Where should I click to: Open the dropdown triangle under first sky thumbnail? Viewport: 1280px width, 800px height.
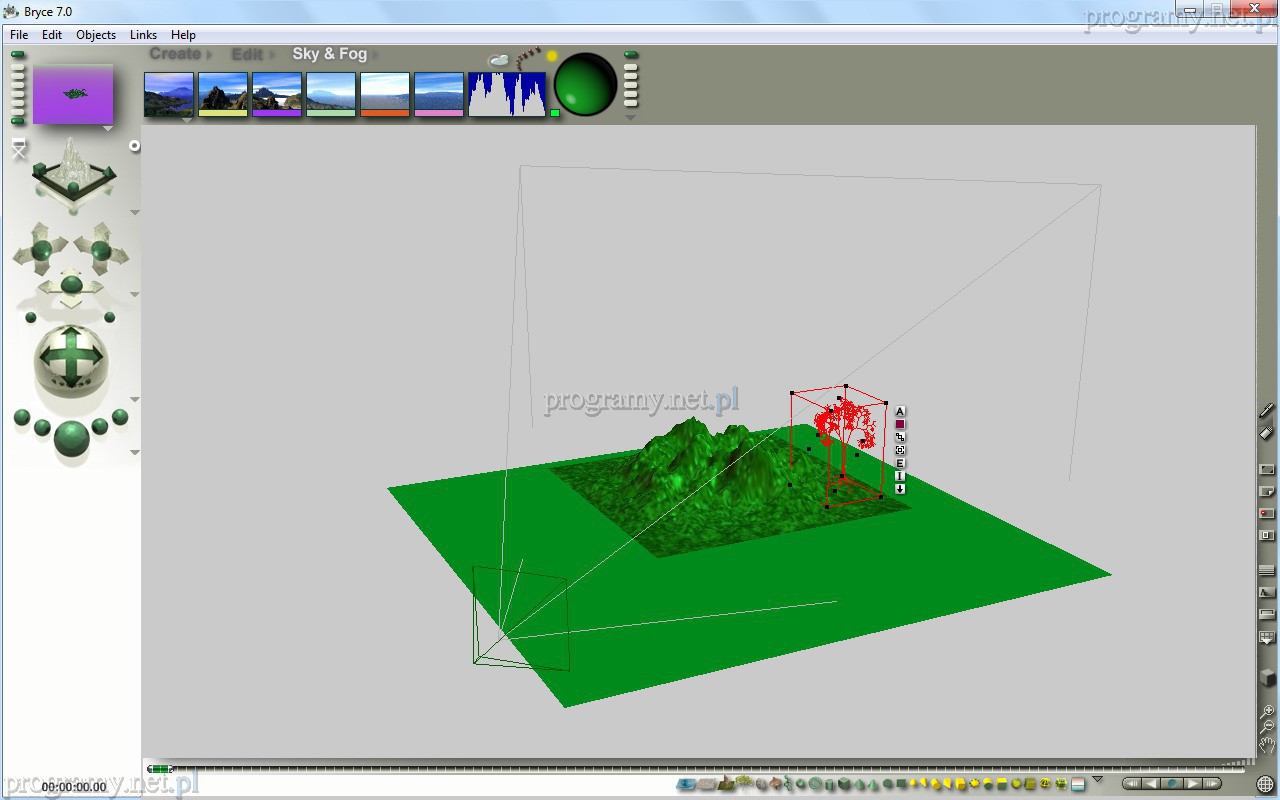187,120
